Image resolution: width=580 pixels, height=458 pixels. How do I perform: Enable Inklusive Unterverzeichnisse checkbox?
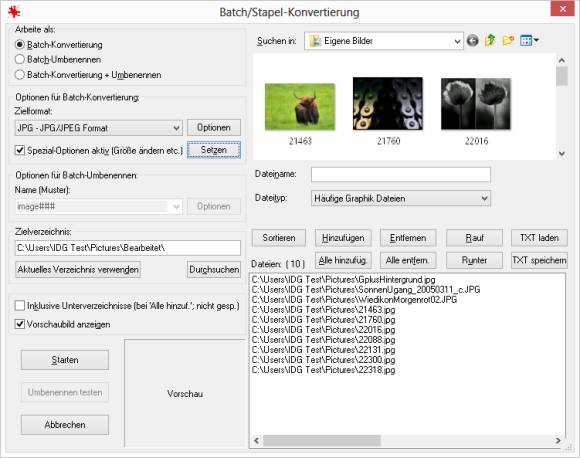[20, 306]
